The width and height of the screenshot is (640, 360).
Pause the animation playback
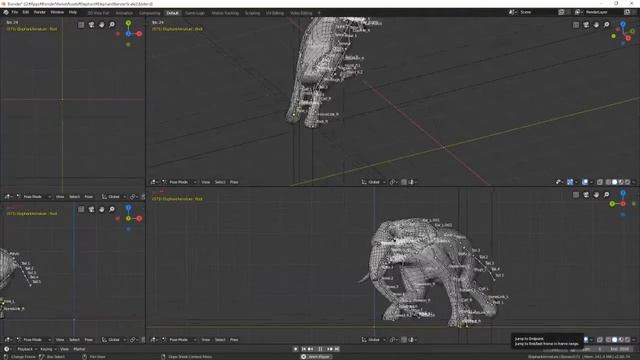click(320, 349)
